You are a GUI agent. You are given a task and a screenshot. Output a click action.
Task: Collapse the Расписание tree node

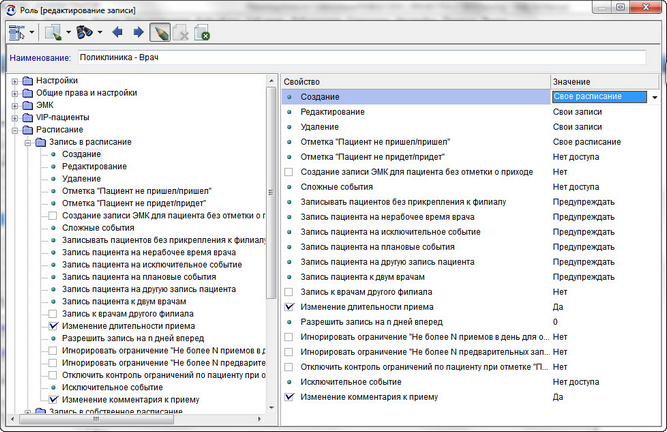pos(15,130)
